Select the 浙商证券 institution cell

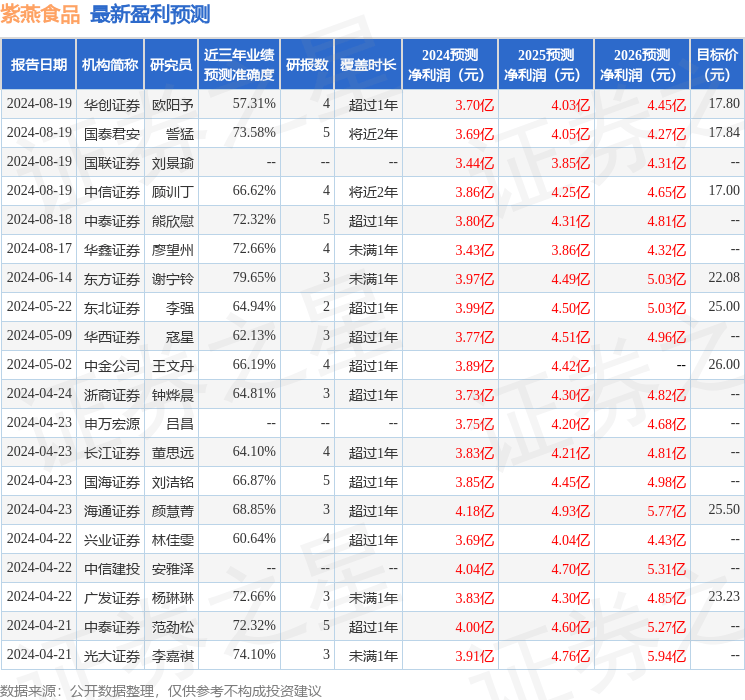tap(112, 395)
